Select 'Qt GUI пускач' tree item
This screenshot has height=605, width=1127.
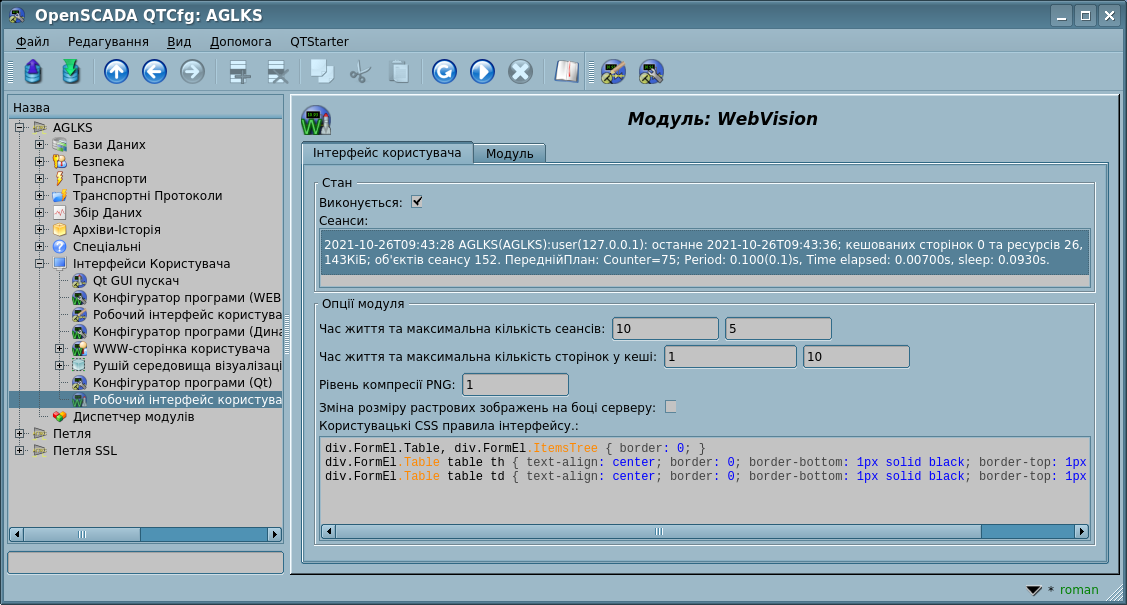pos(135,281)
